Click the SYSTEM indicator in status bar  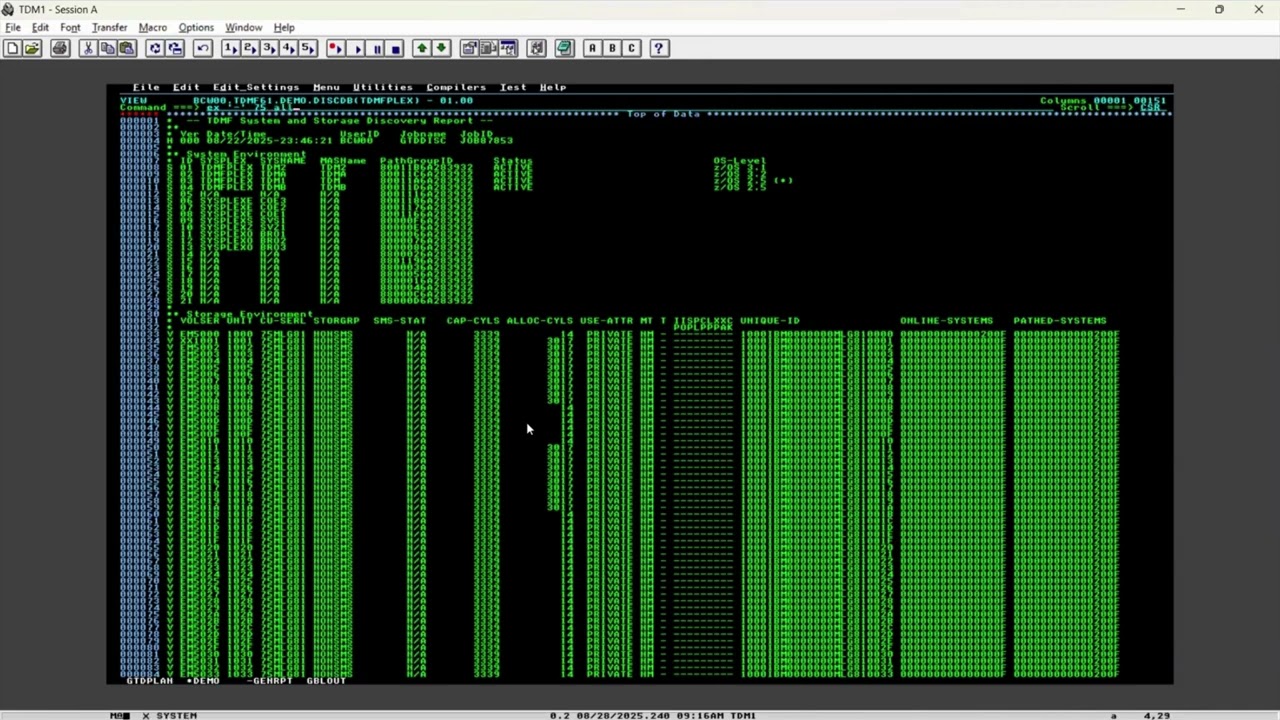177,716
